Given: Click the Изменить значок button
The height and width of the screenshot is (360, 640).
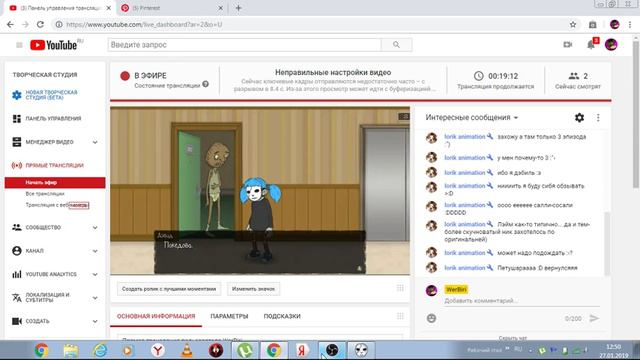Looking at the screenshot, I should (253, 289).
